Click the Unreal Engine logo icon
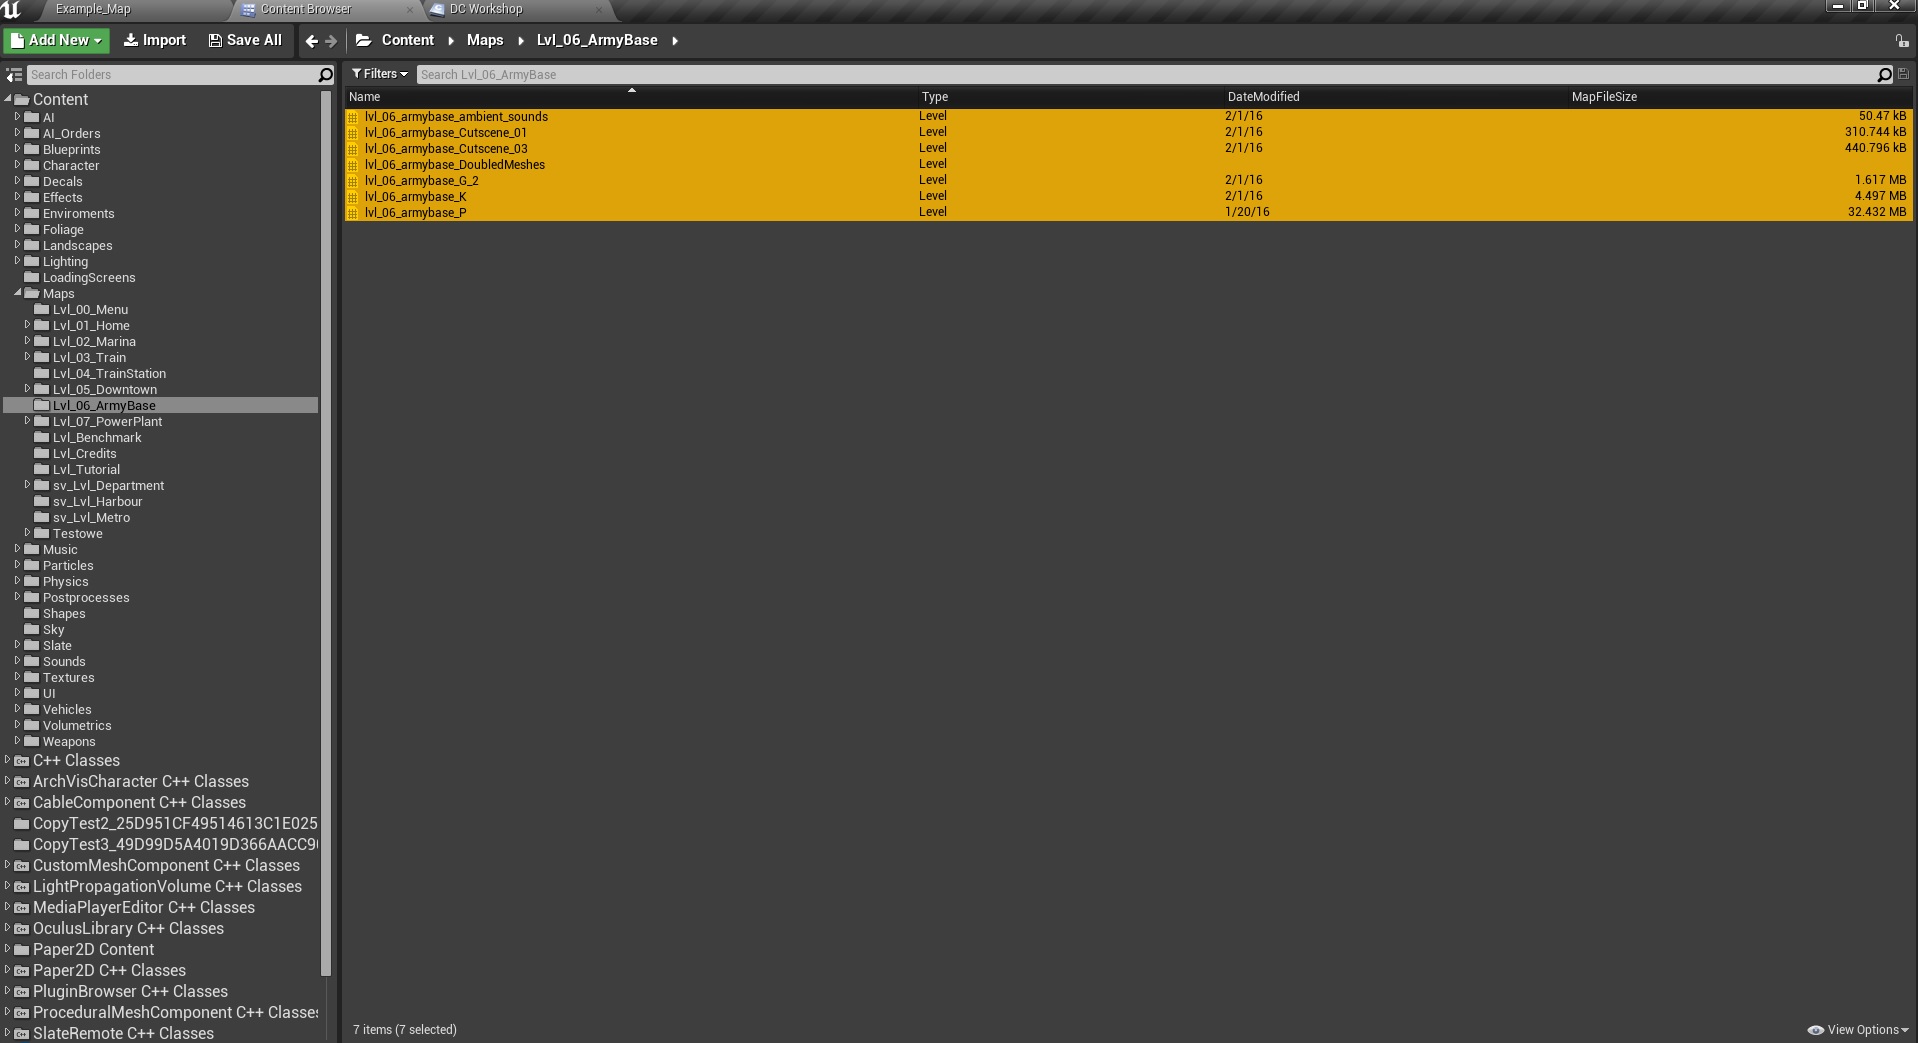This screenshot has width=1918, height=1043. 11,10
